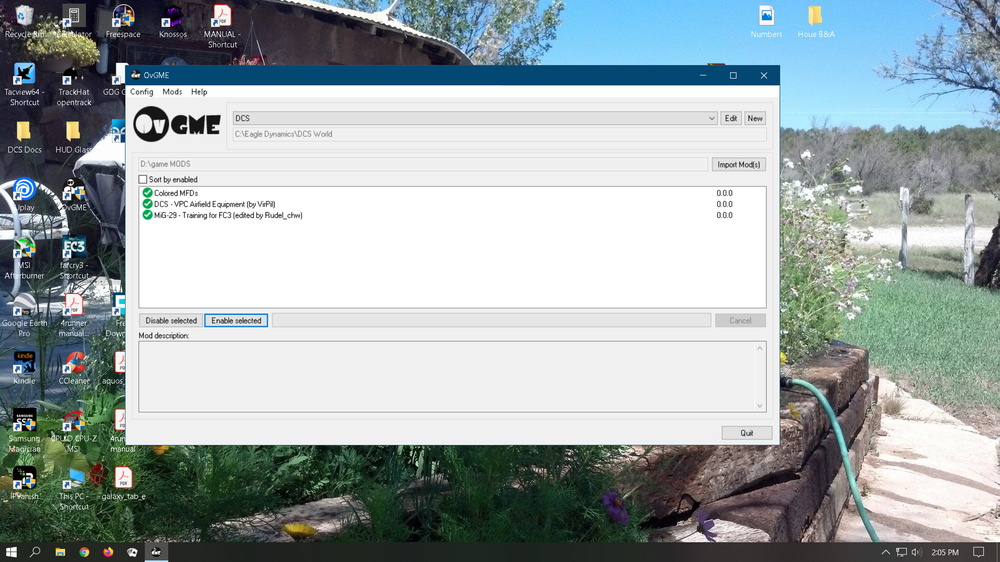
Task: Click green check icon beside VPC Airfield Equipment
Action: [x=147, y=204]
